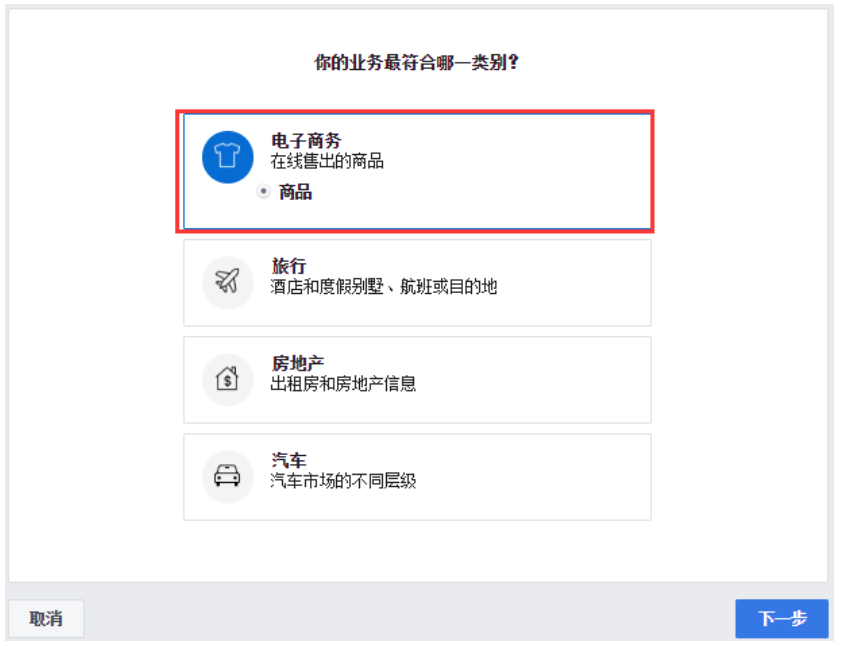This screenshot has width=842, height=646.
Task: Choose the 汽车 category card
Action: 417,477
